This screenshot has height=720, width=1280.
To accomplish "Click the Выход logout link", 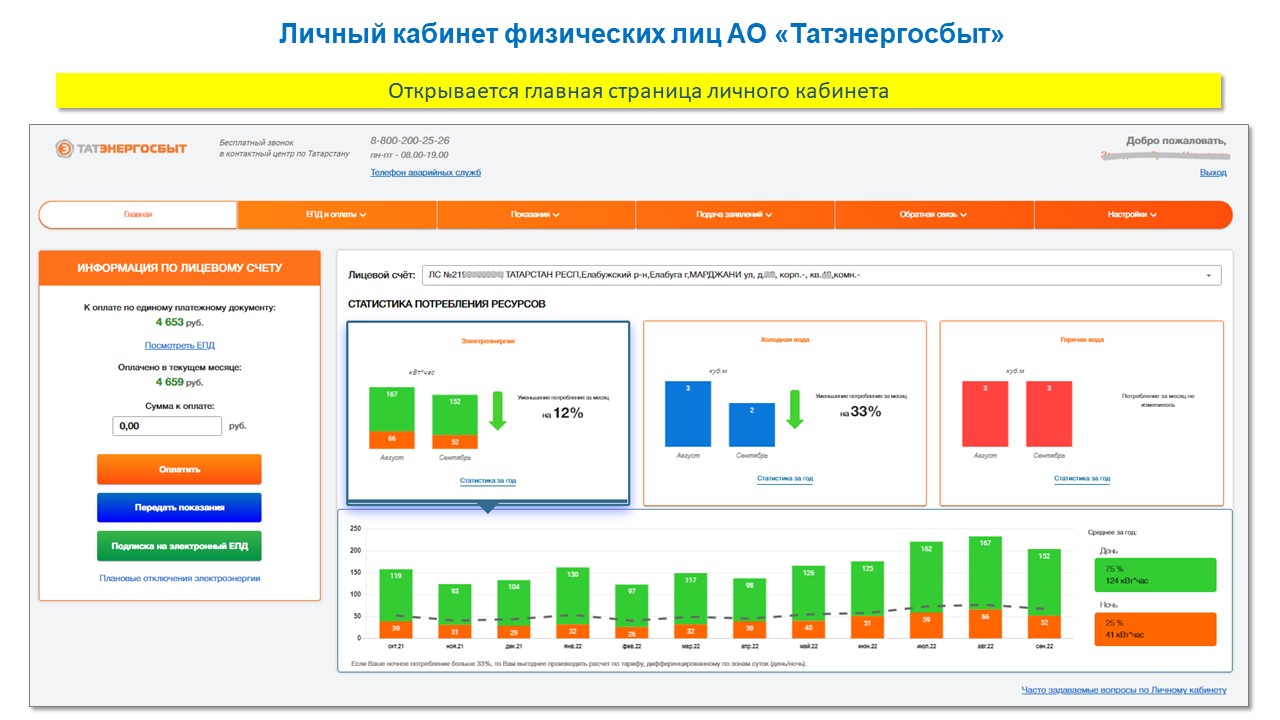I will (x=1212, y=172).
